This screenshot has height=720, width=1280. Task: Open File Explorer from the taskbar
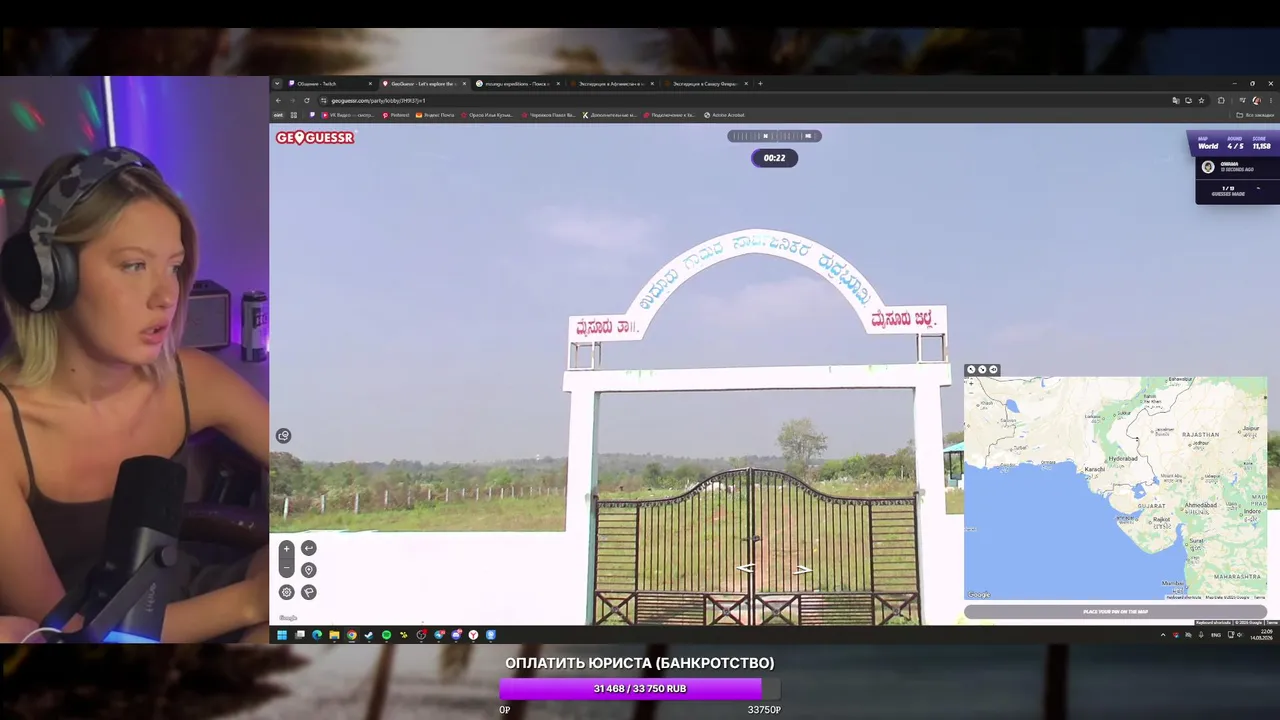click(334, 635)
